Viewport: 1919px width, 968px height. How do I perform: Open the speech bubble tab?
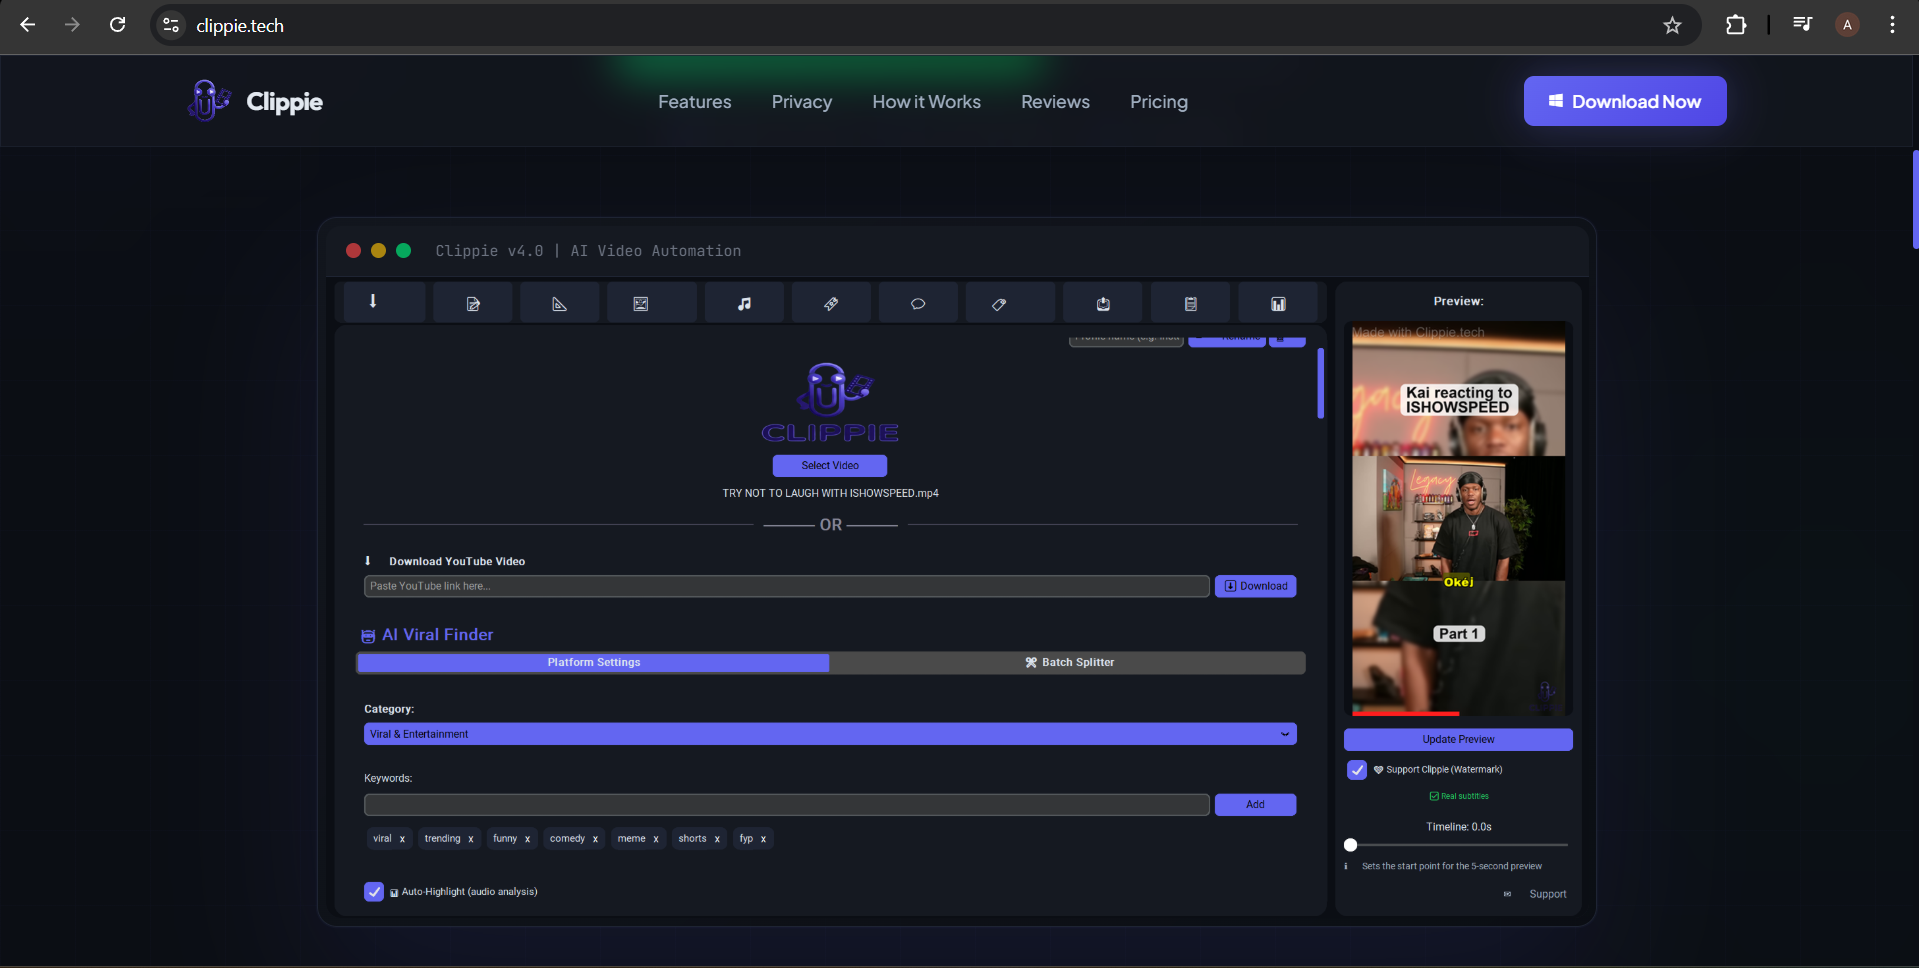tap(918, 303)
